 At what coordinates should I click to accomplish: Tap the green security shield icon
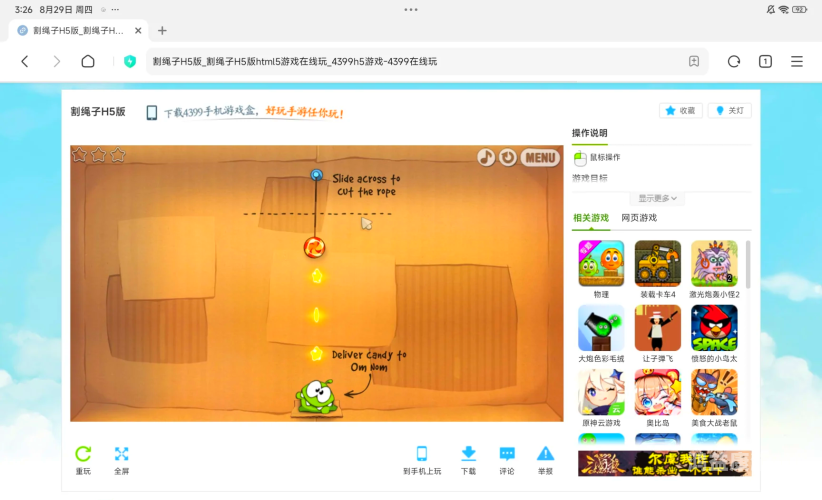click(x=129, y=61)
